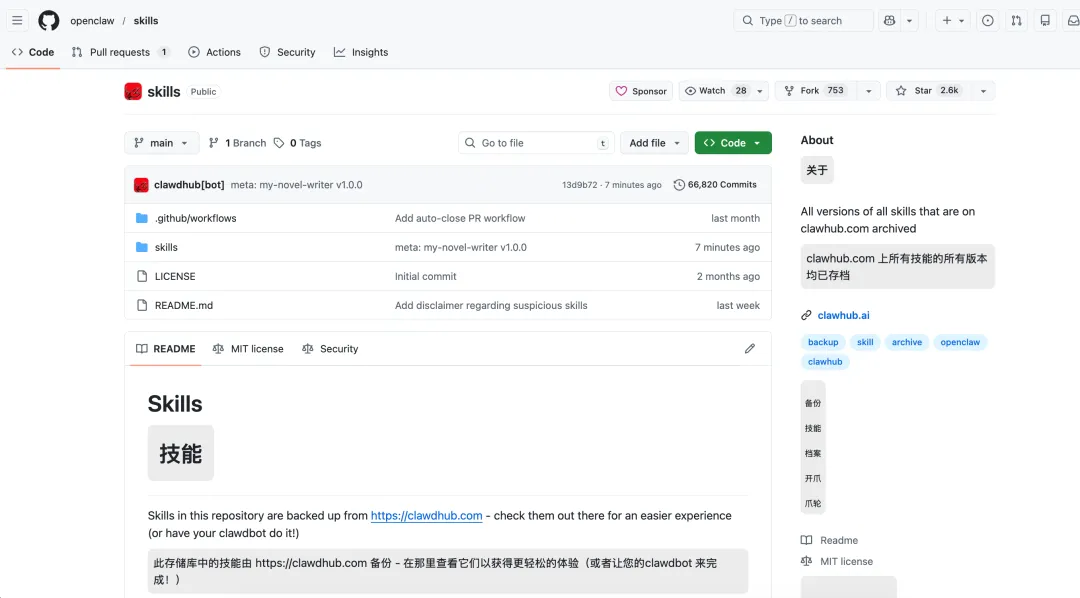1080x598 pixels.
Task: Open the .github/workflows folder
Action: [x=196, y=218]
